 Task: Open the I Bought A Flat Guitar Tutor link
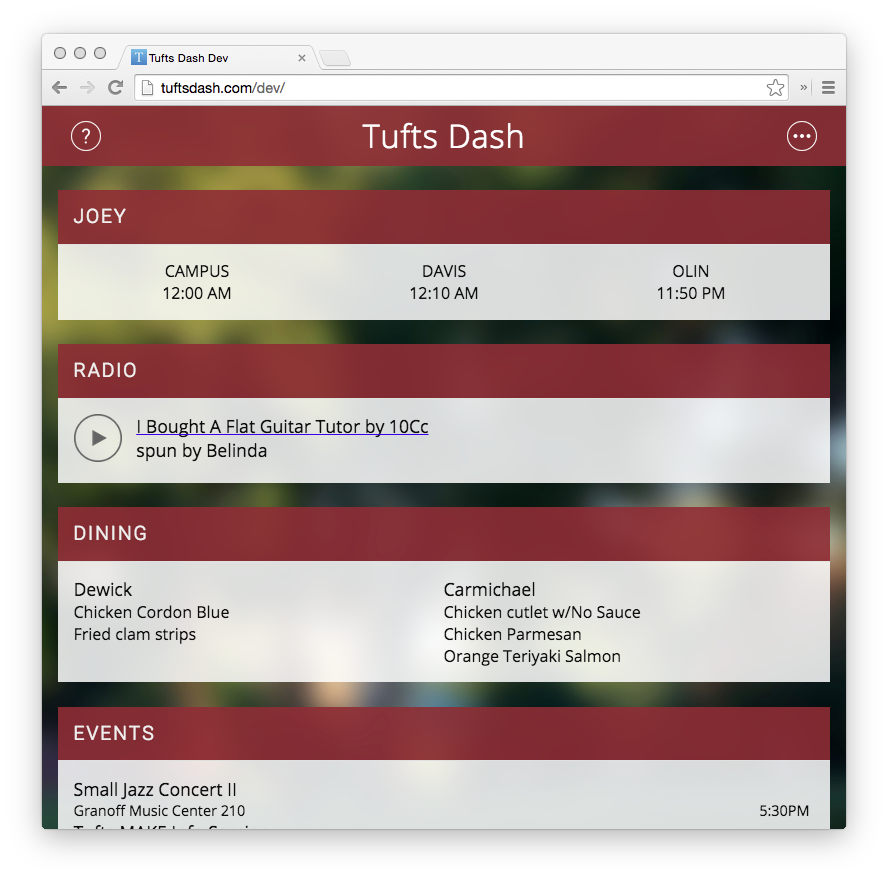click(282, 426)
